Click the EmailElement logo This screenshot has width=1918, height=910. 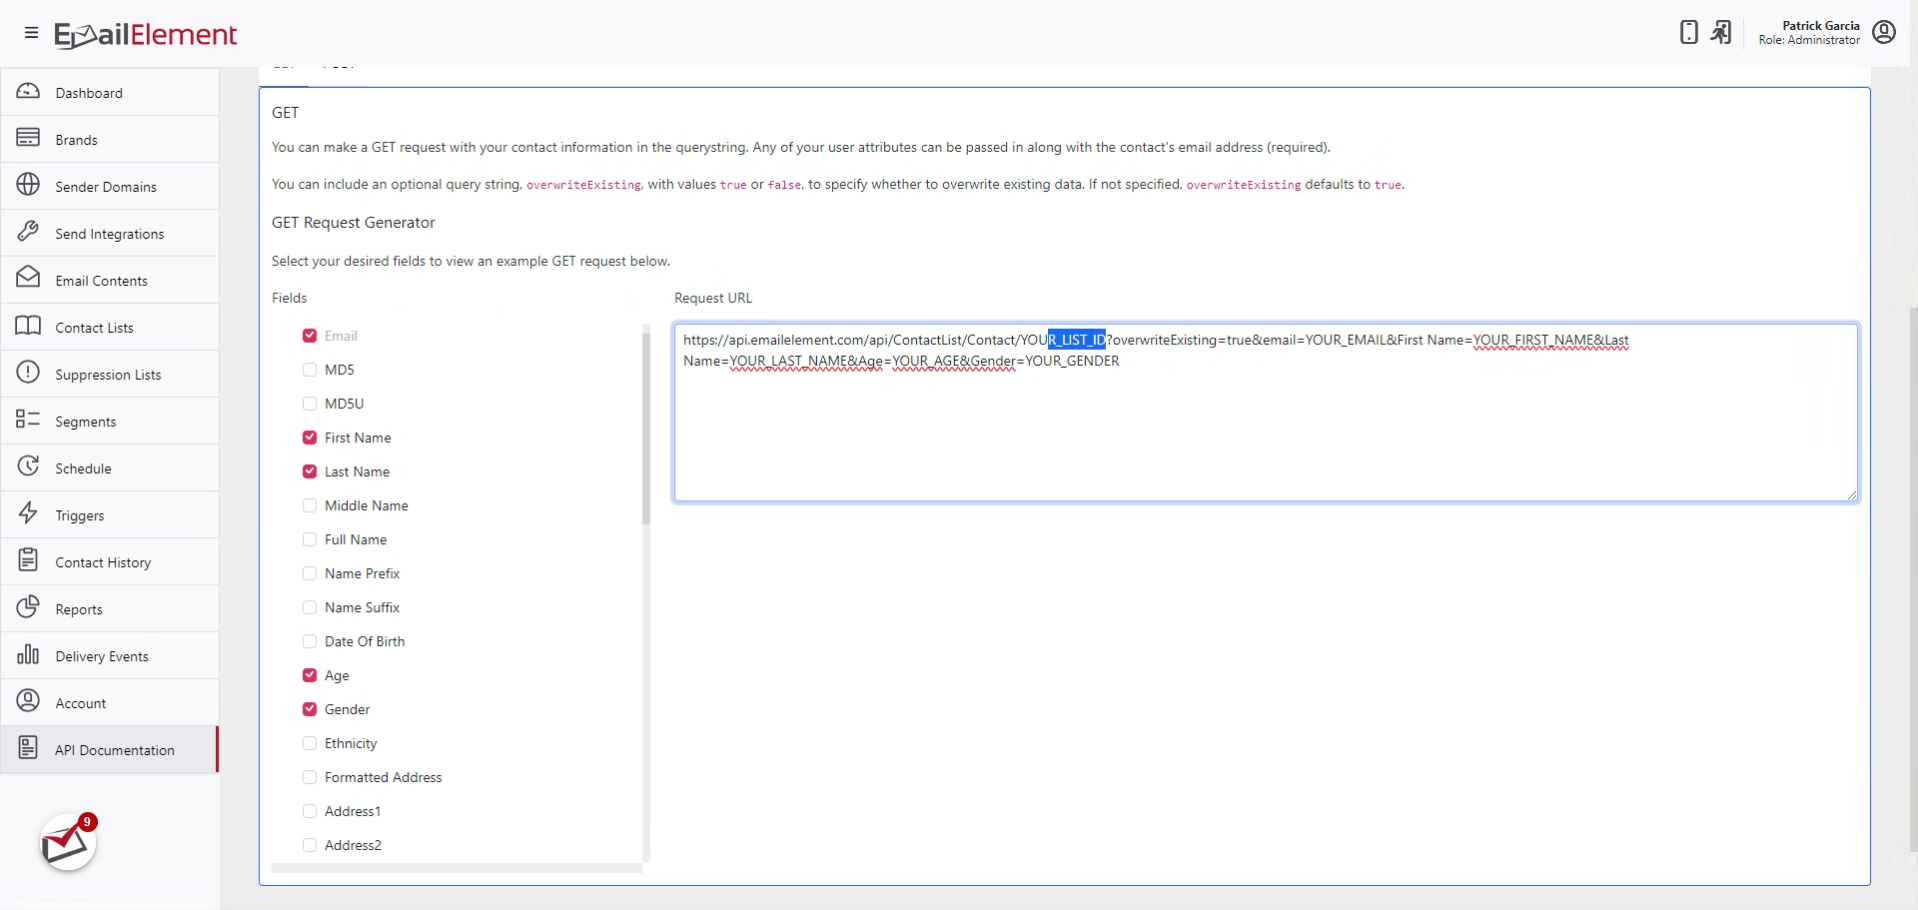[x=146, y=35]
